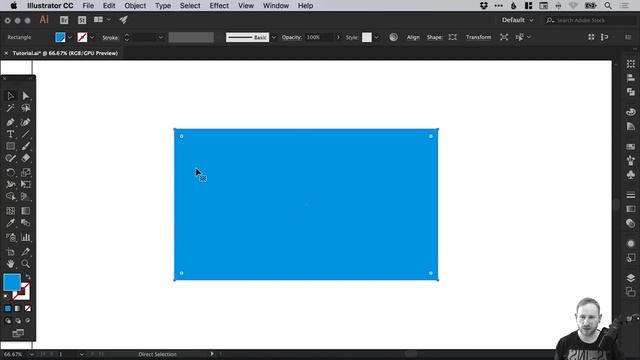The height and width of the screenshot is (360, 640).
Task: Click the Recolor Artwork icon
Action: 393,37
